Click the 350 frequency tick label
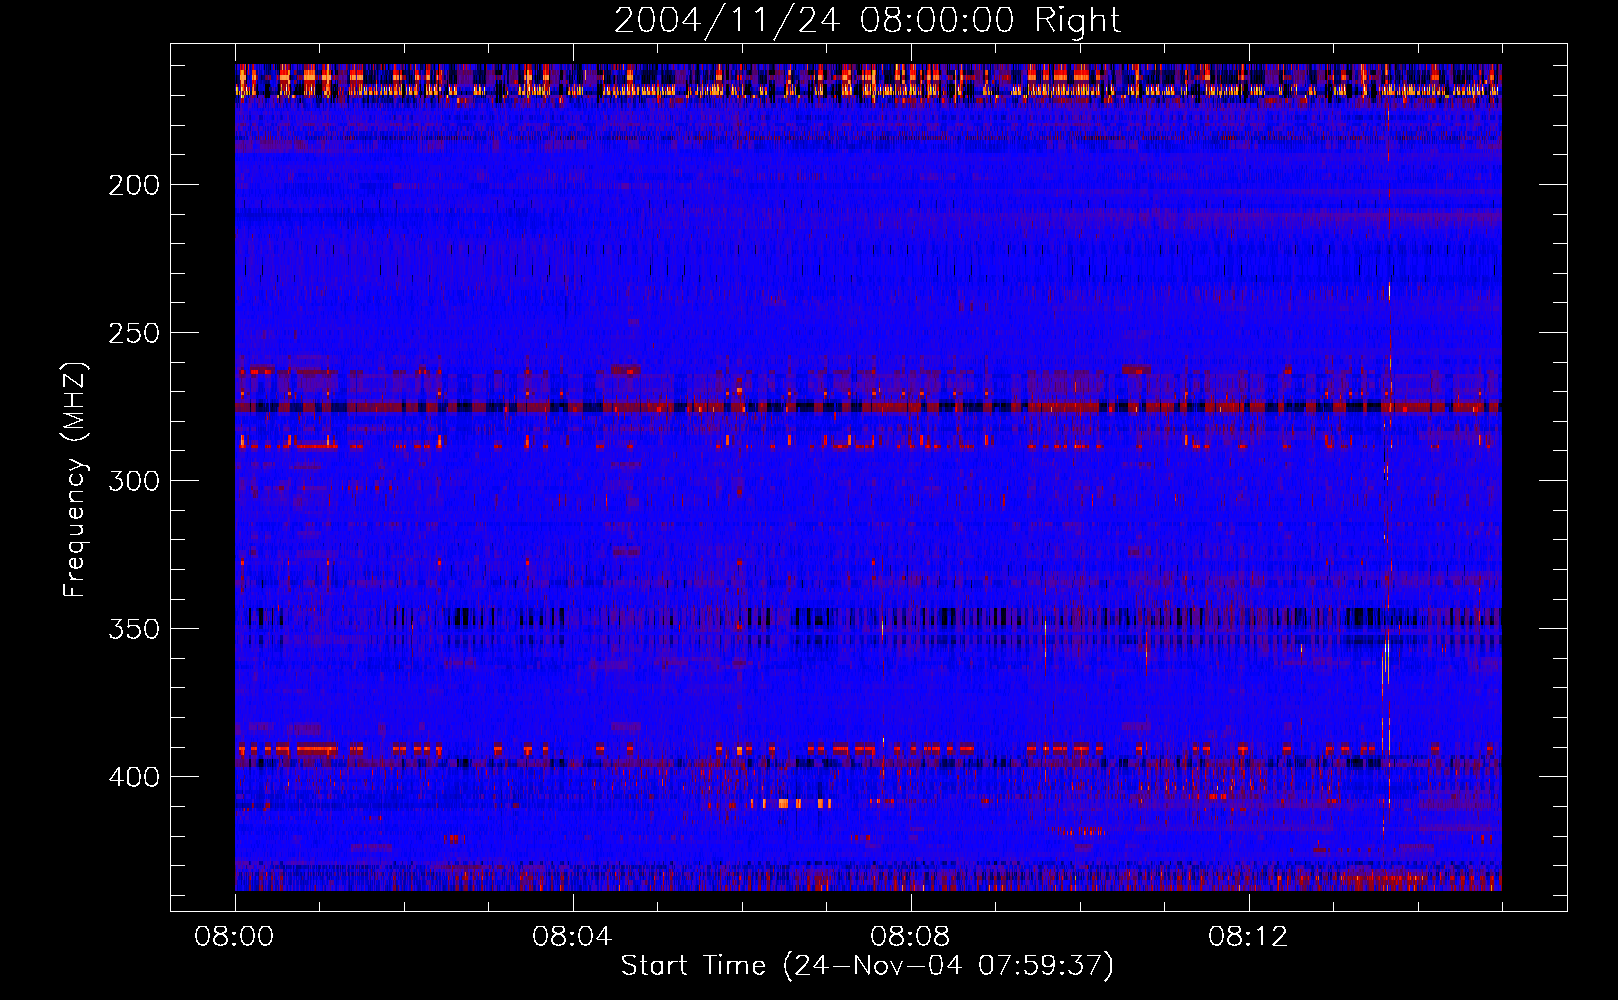 [134, 629]
